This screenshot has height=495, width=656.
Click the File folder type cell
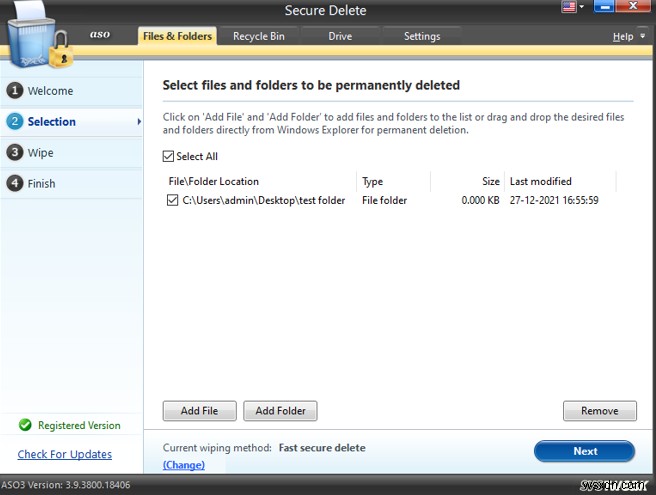(x=384, y=200)
